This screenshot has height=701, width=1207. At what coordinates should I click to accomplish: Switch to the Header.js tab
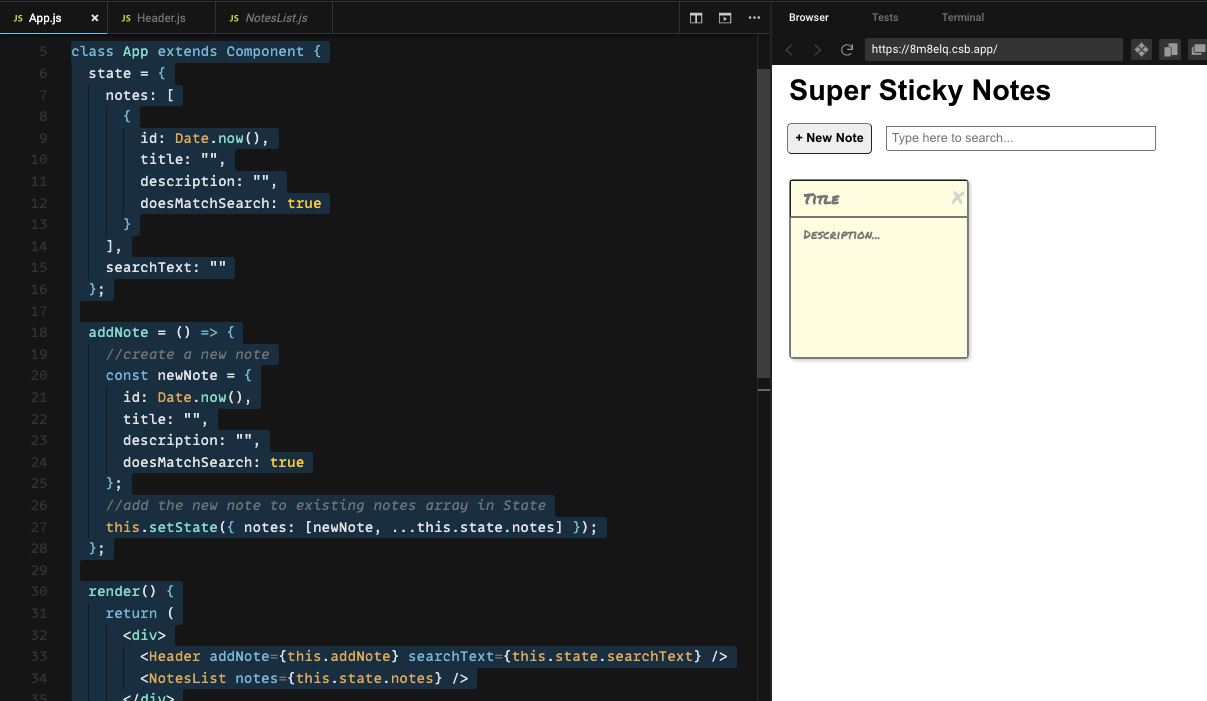[x=160, y=18]
